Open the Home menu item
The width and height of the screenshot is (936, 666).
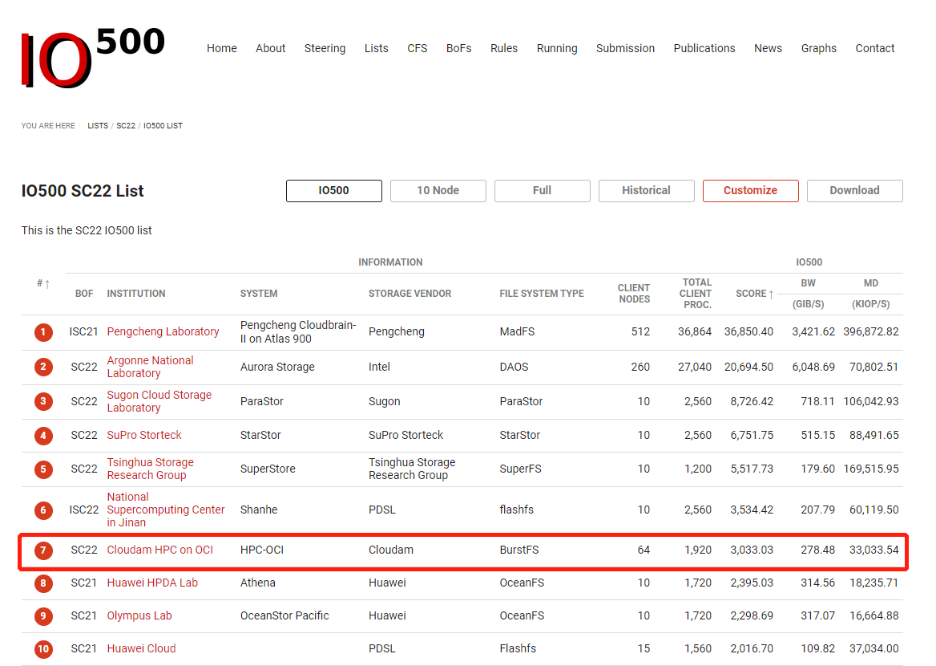(221, 48)
